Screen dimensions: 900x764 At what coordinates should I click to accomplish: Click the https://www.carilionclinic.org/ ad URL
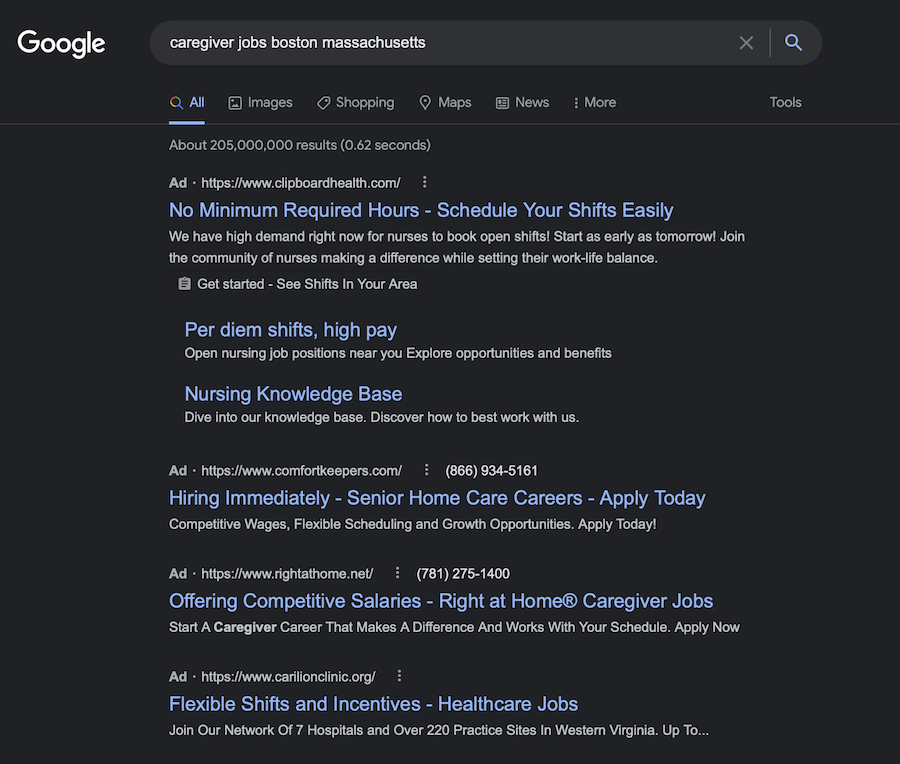coord(288,677)
